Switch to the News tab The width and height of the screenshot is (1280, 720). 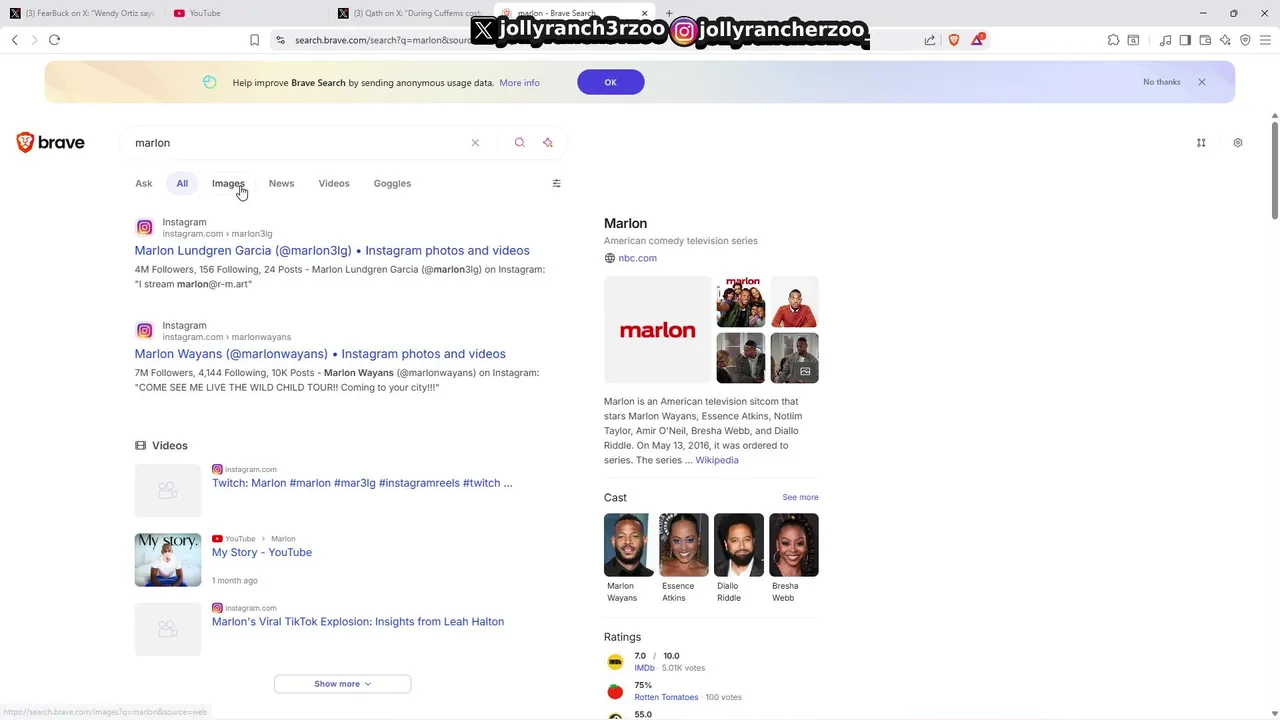pos(281,183)
